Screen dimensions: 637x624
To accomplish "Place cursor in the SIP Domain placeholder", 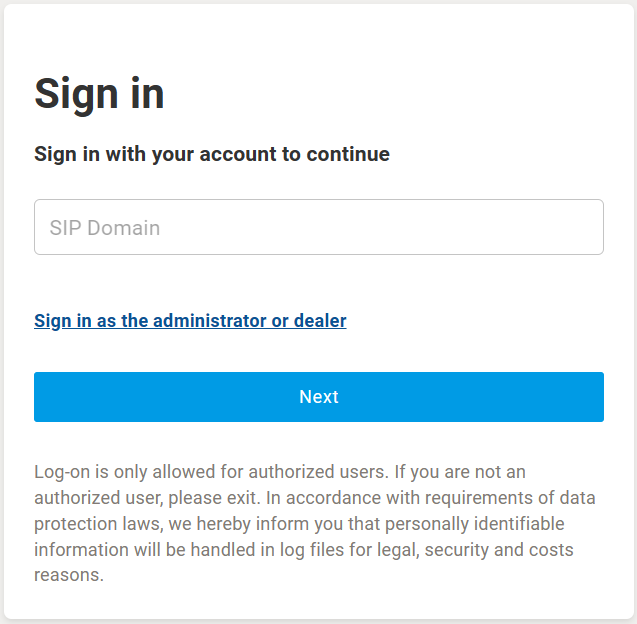I will [105, 228].
